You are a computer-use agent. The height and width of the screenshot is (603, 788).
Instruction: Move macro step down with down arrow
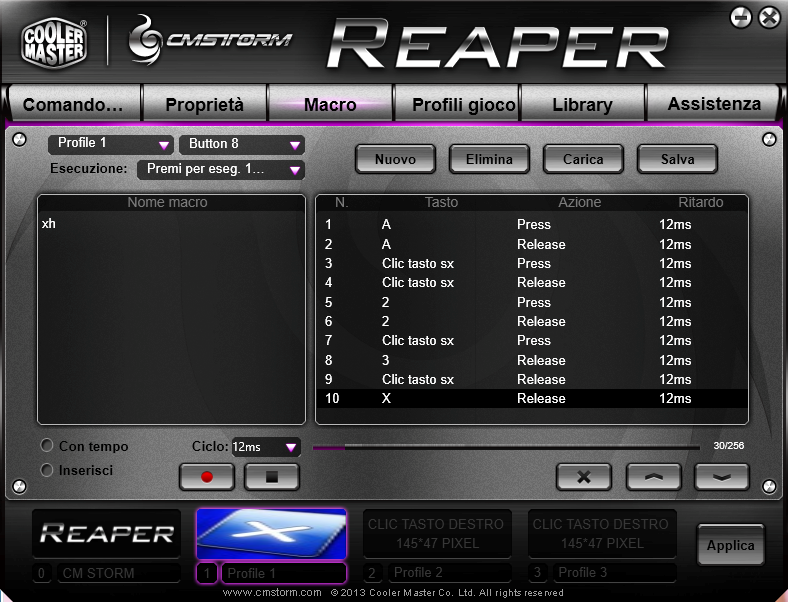point(722,477)
